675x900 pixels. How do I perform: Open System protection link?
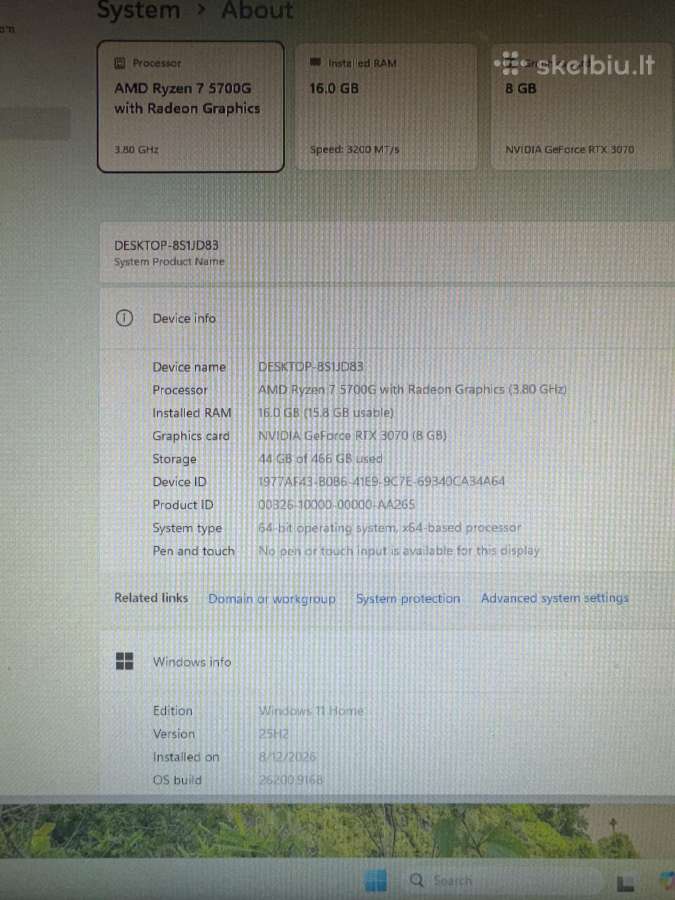408,598
